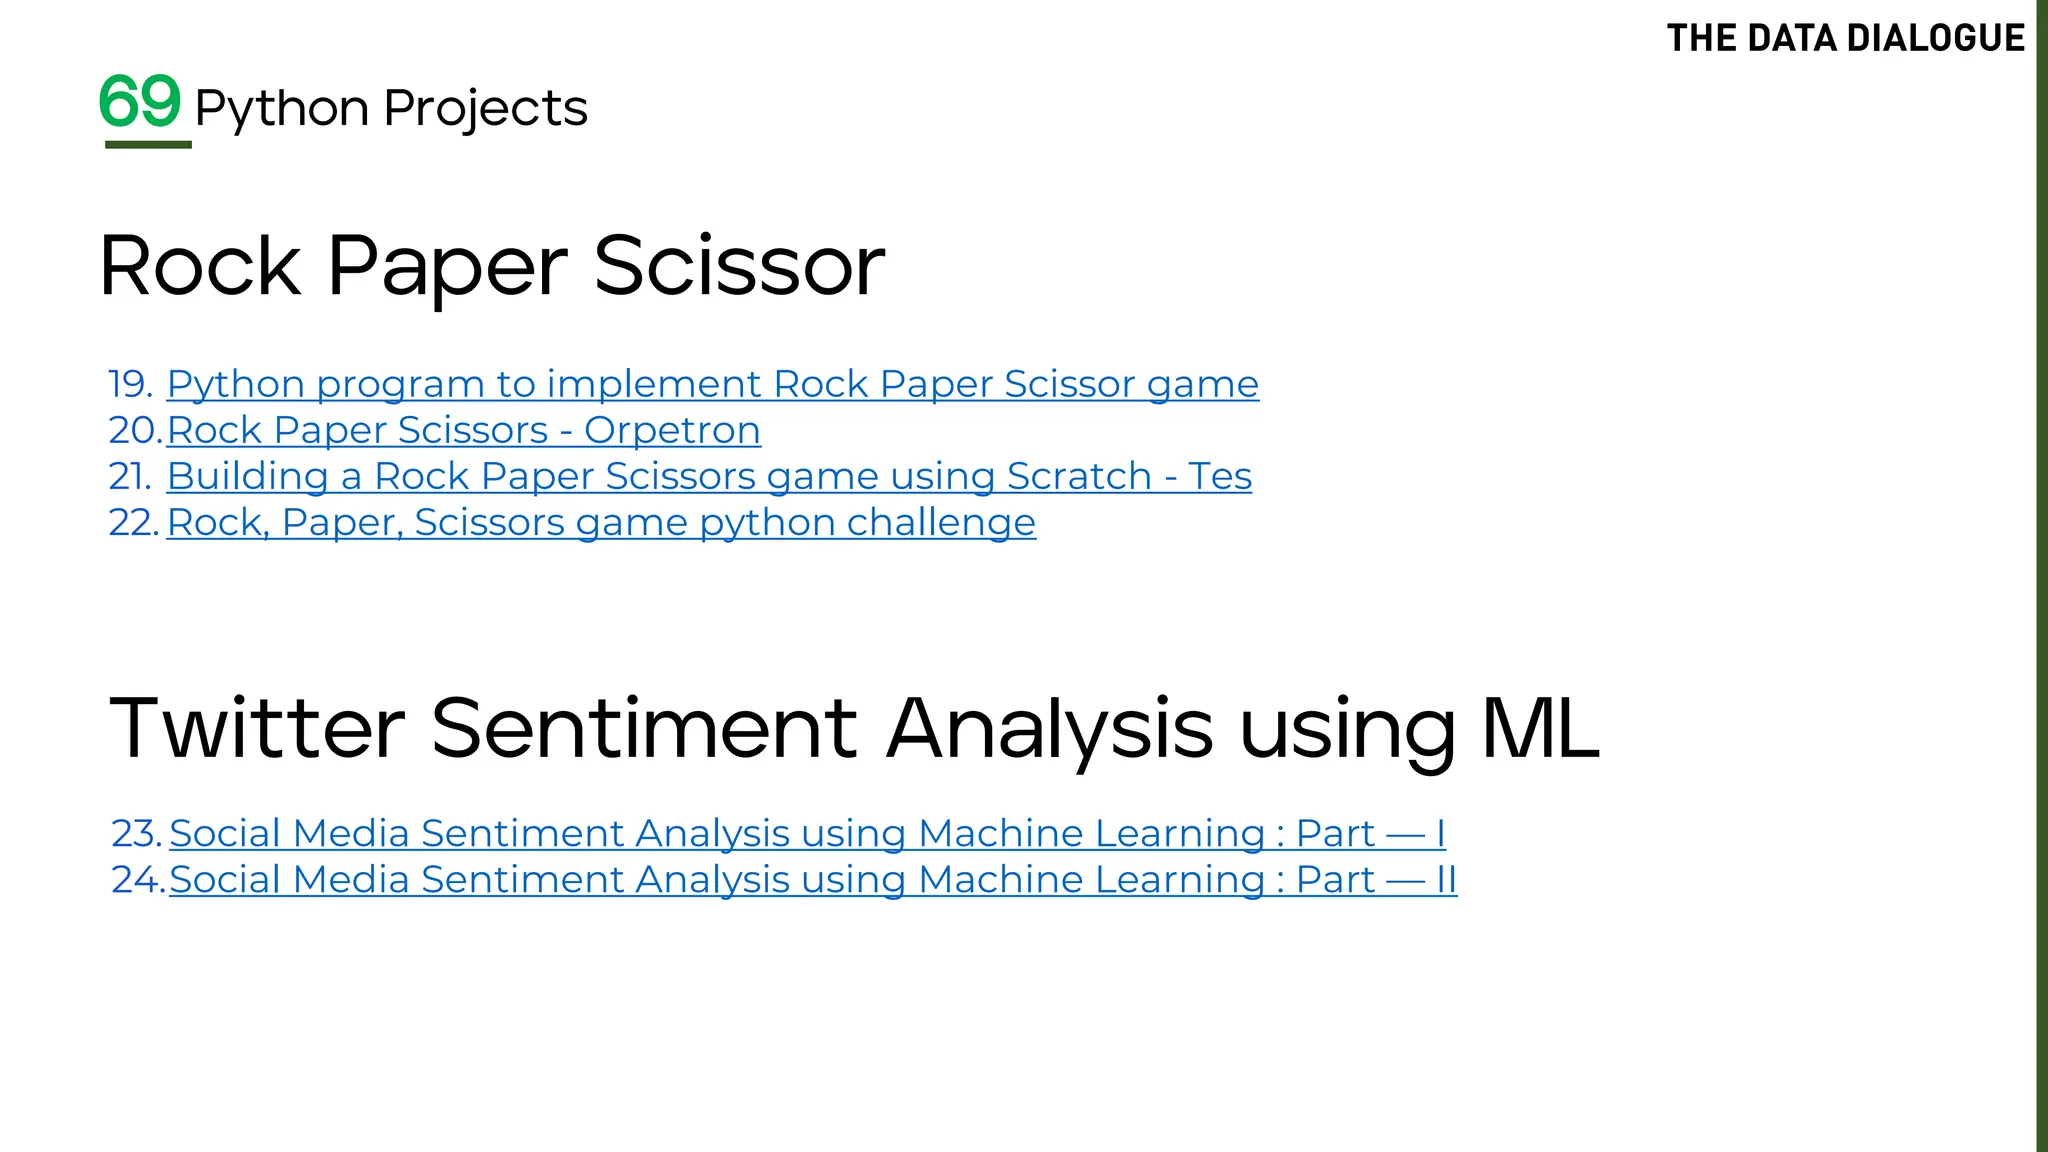Screen dimensions: 2048x1152
Task: Click the Python Projects title text
Action: click(391, 109)
